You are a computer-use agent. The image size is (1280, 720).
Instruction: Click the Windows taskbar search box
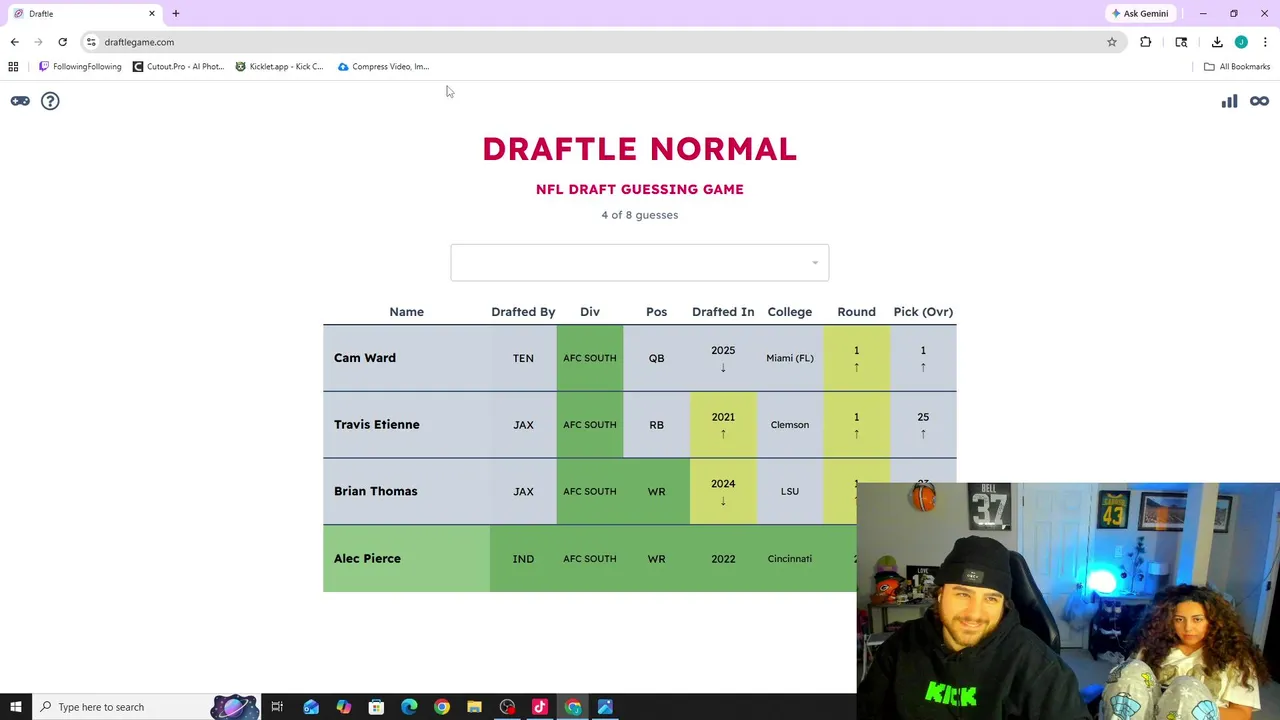[146, 707]
